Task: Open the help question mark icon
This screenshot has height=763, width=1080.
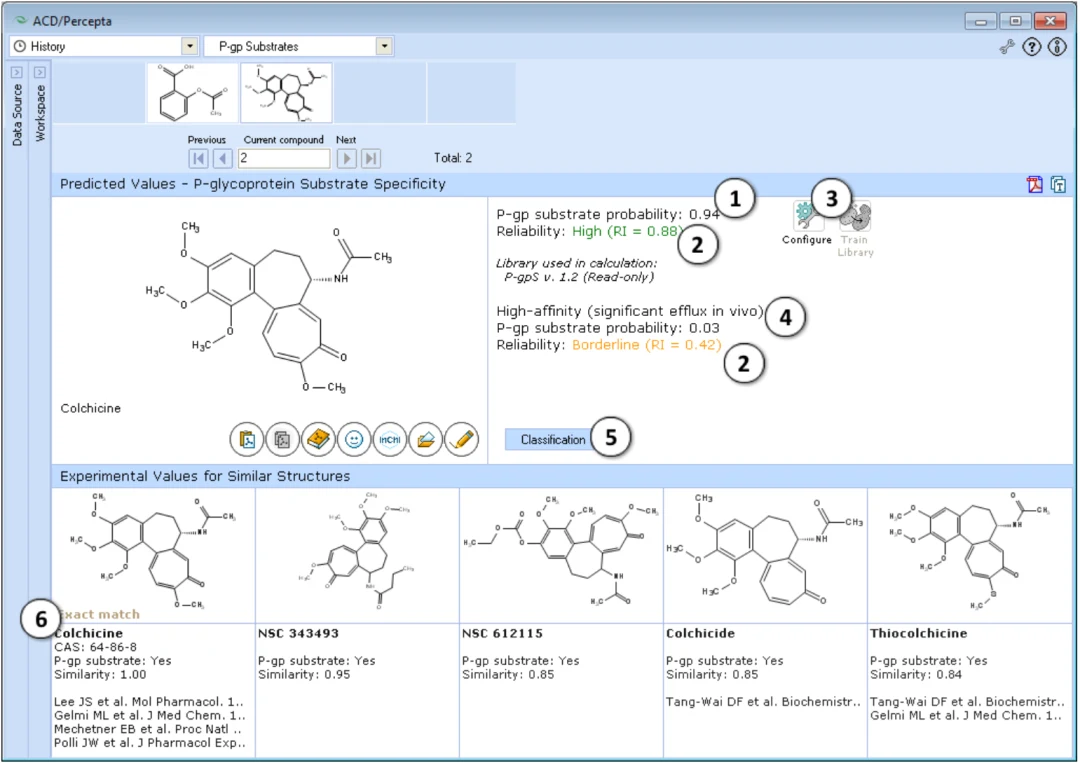Action: click(x=1031, y=47)
